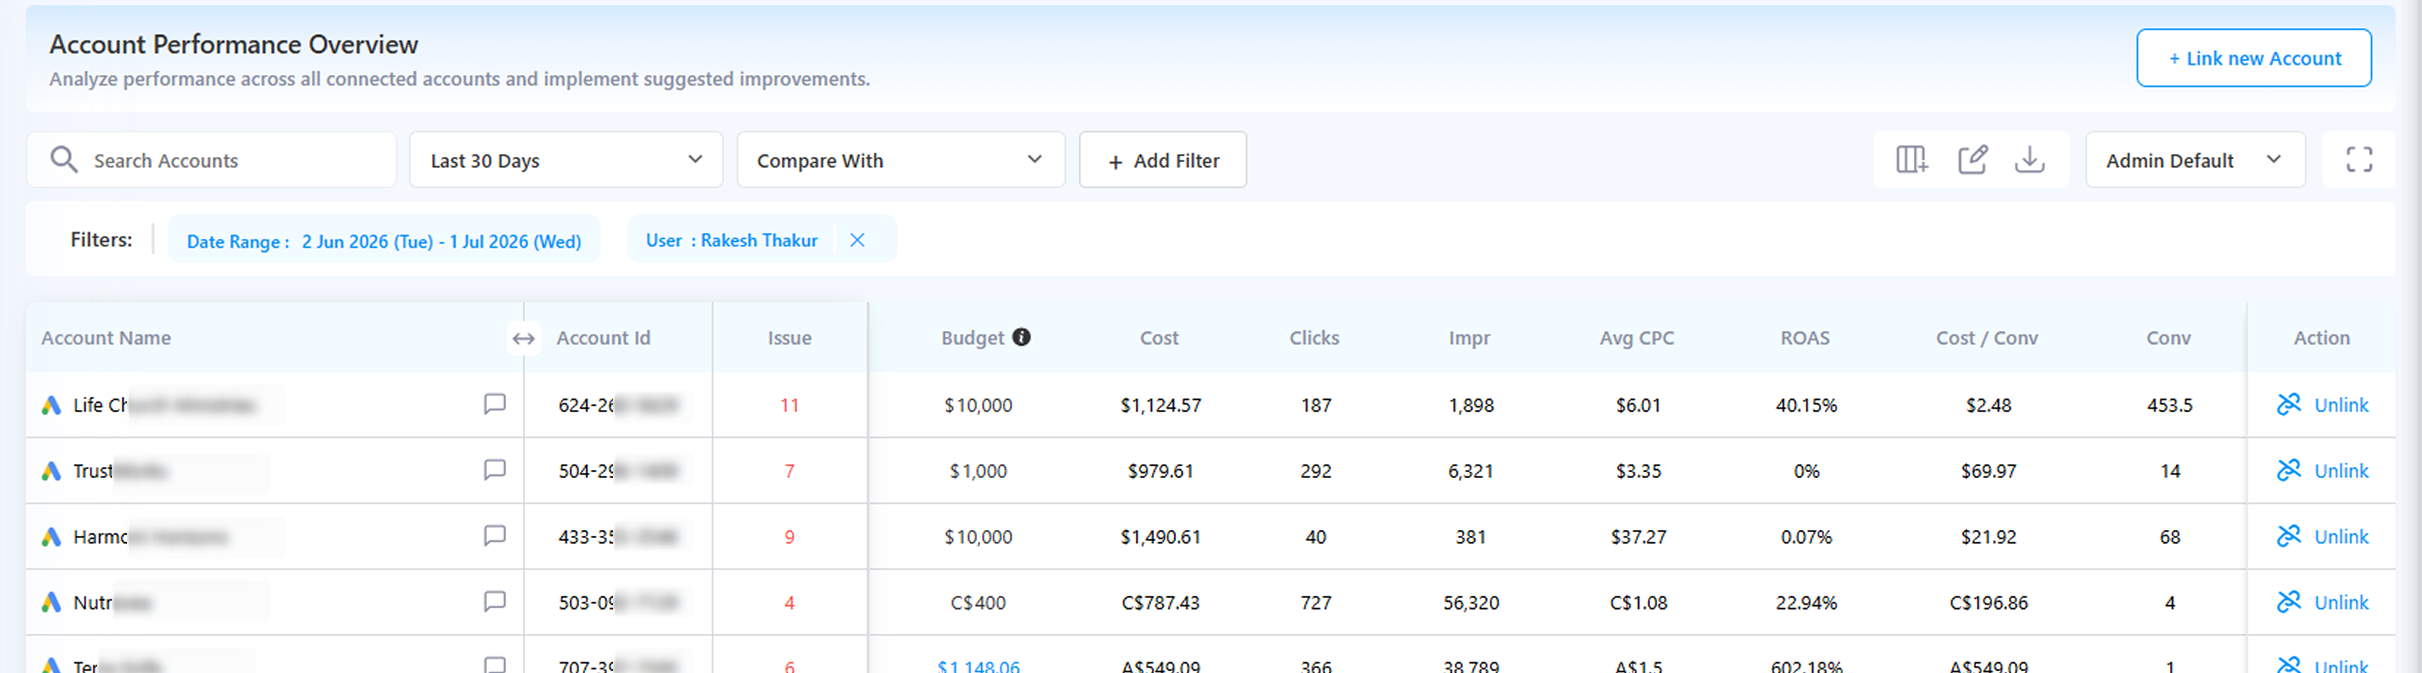This screenshot has height=673, width=2422.
Task: Unlink the Nutr account
Action: click(x=2341, y=603)
